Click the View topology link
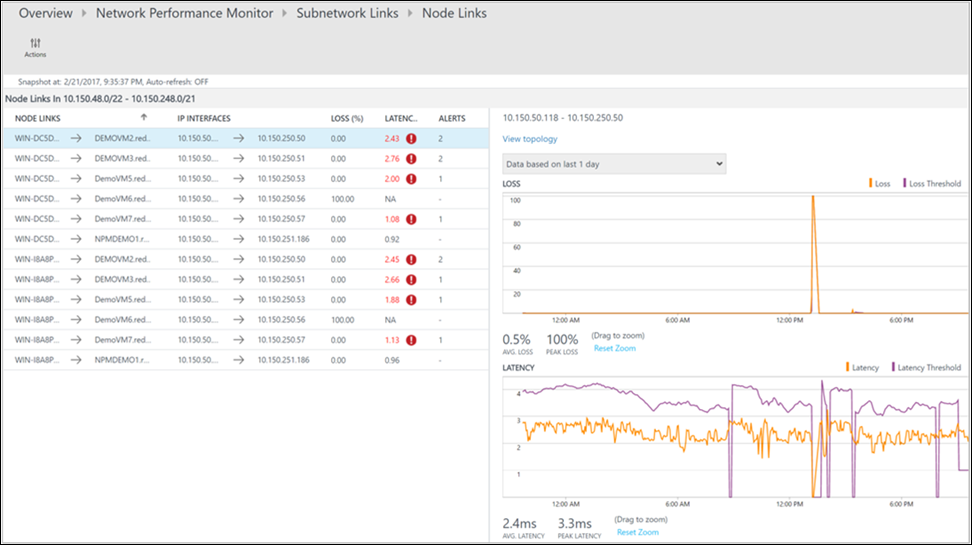 tap(530, 139)
